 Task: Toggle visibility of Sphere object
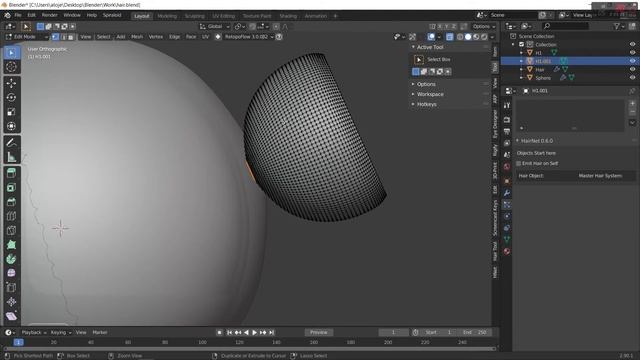632,78
